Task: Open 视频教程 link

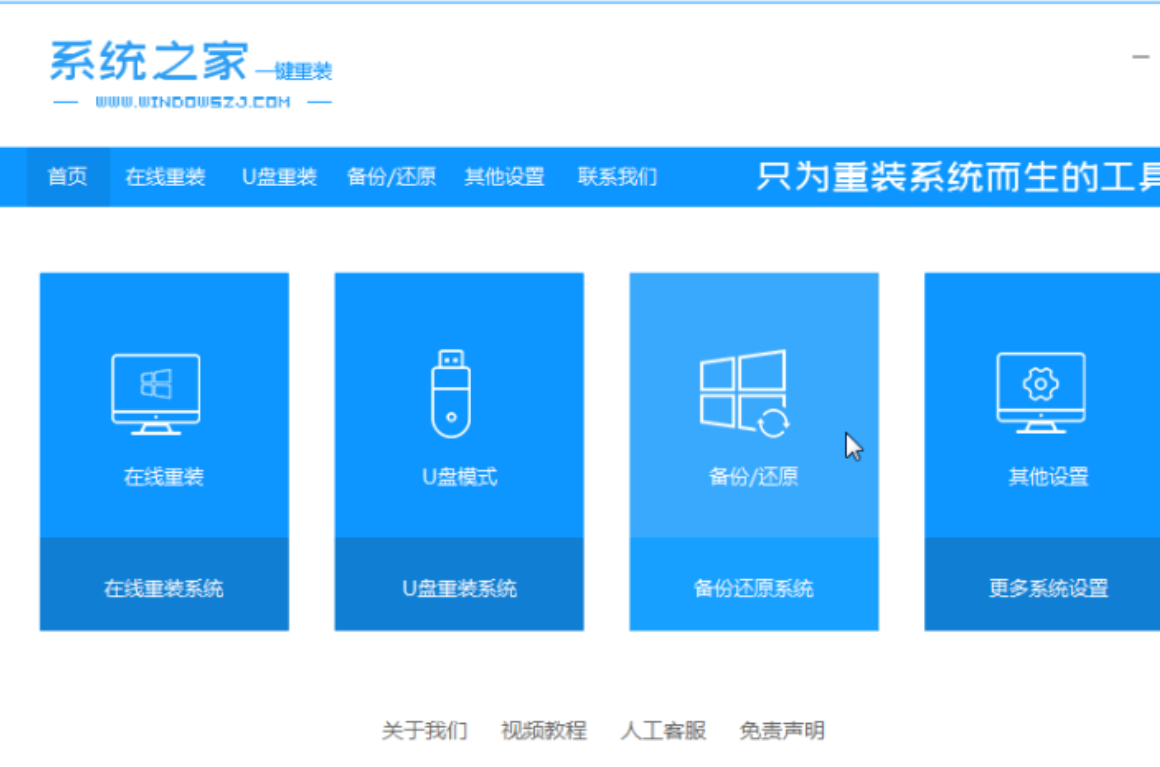Action: [544, 731]
